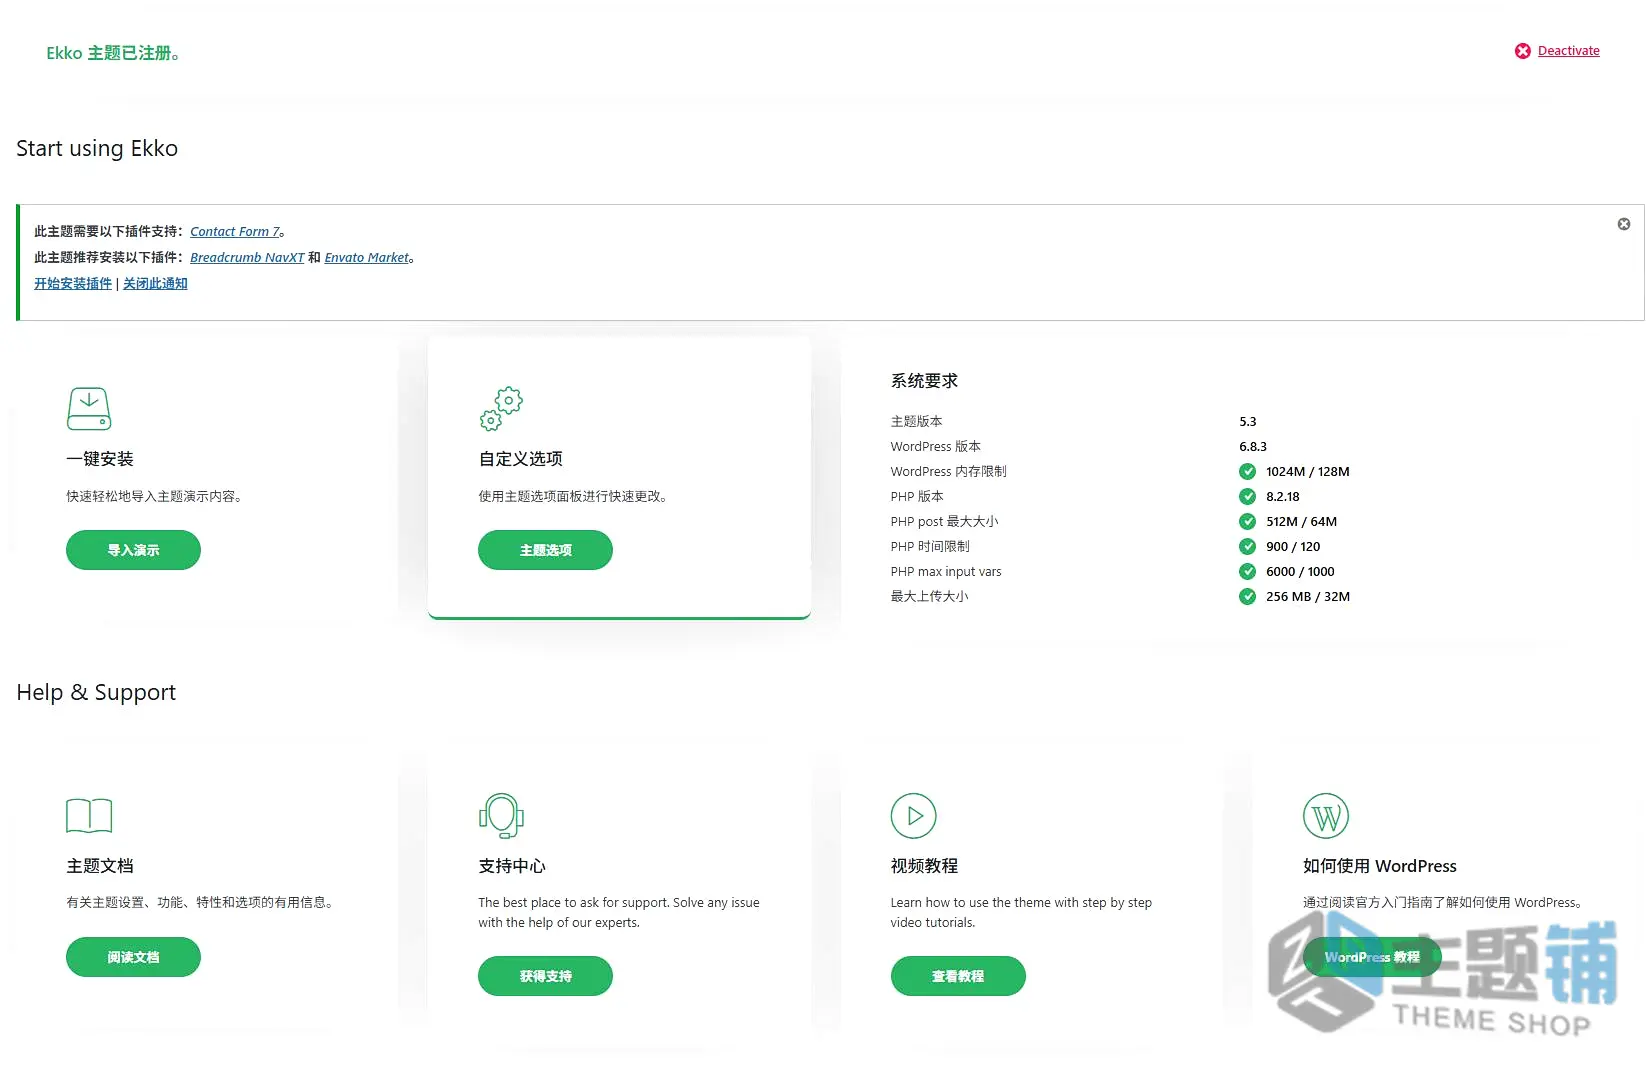Click the 'Learn how to use the theme' description

(1021, 913)
